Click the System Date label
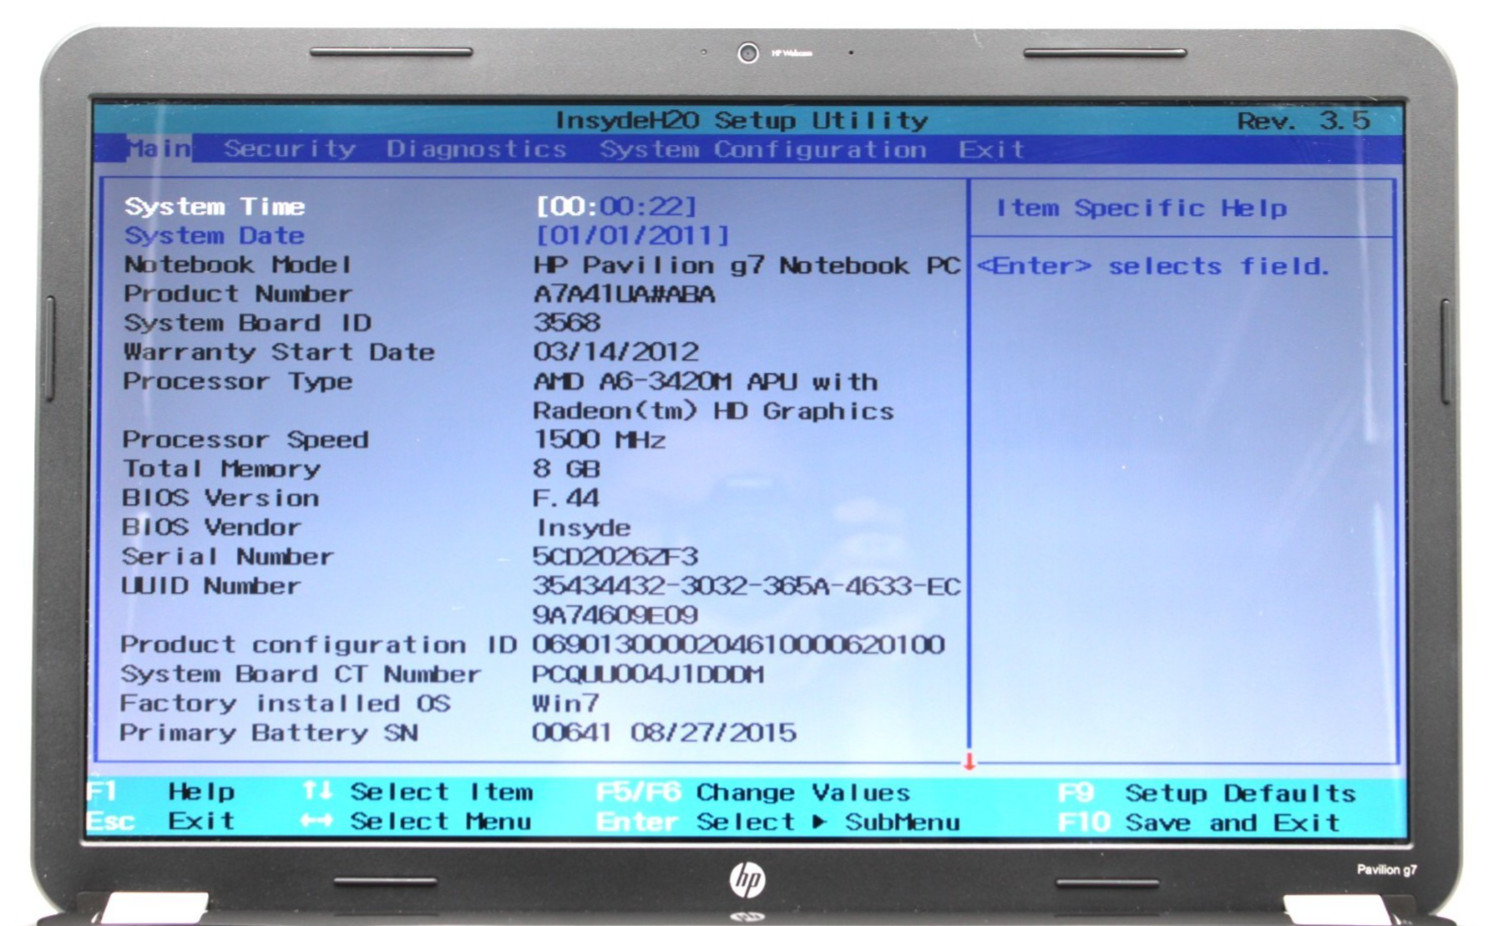 click(x=214, y=236)
